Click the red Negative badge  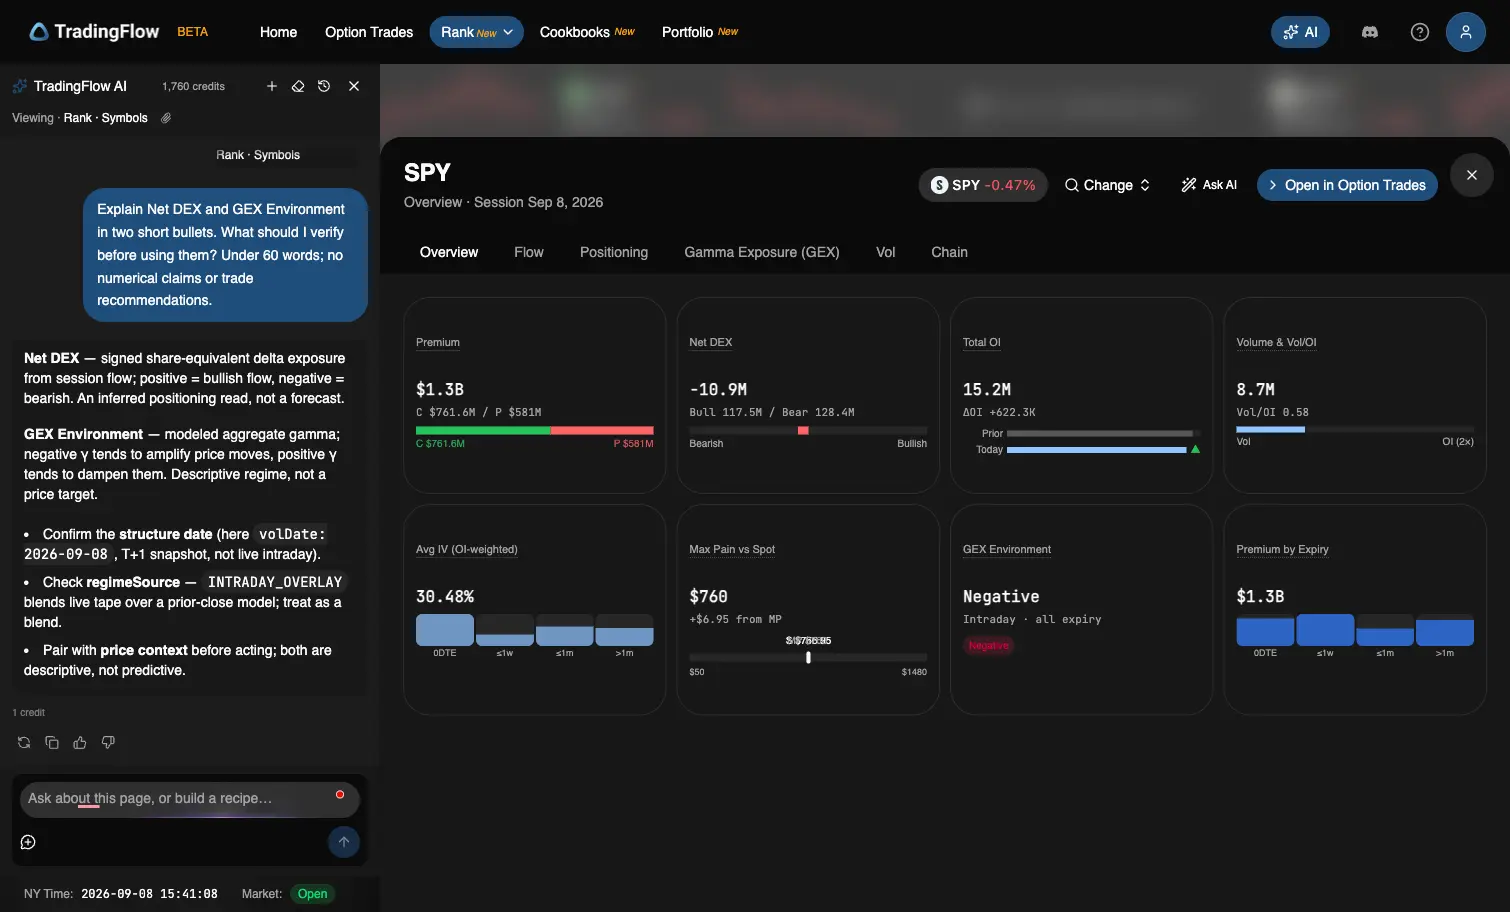click(989, 646)
